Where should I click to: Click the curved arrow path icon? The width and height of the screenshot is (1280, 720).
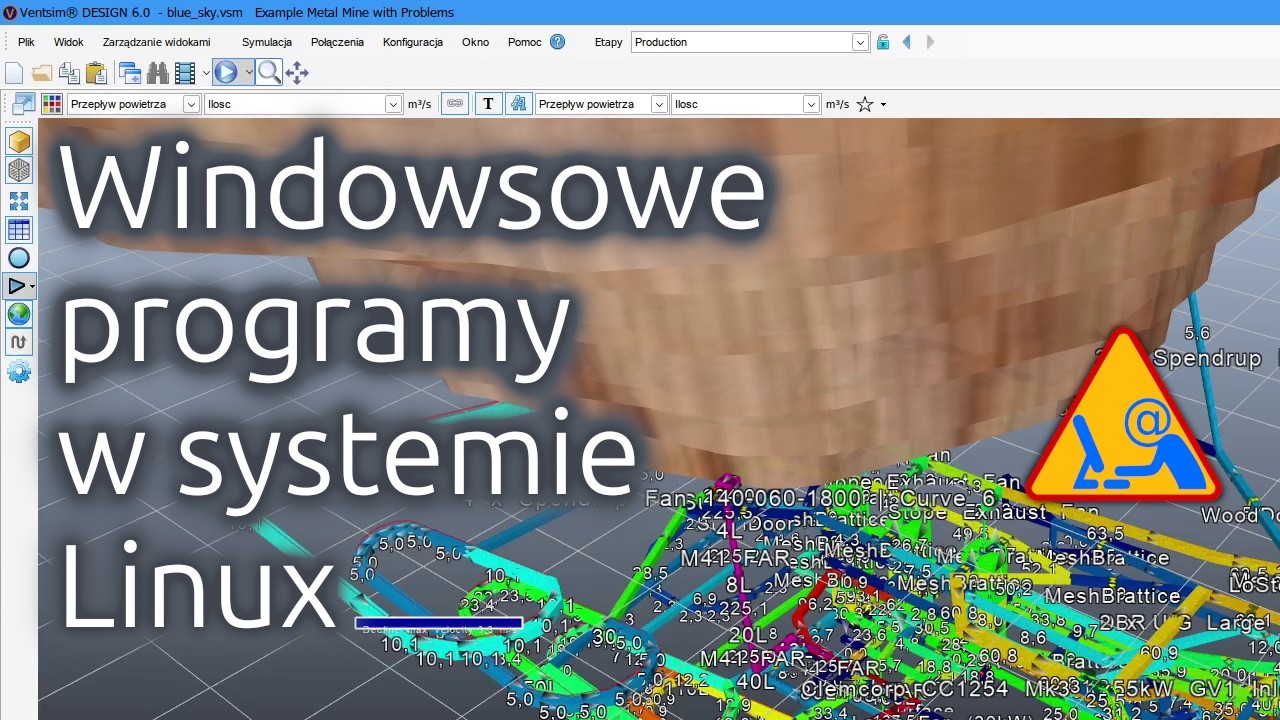pyautogui.click(x=19, y=342)
